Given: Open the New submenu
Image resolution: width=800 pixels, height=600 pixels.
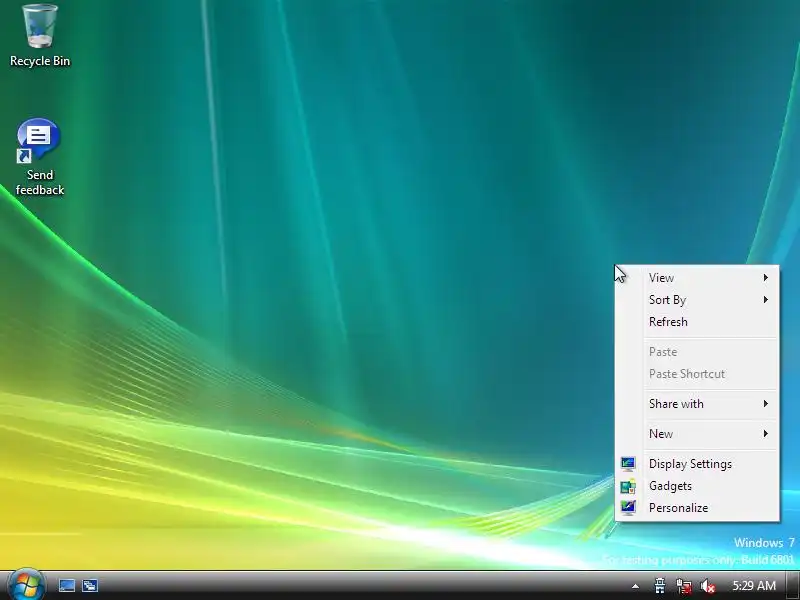Looking at the screenshot, I should click(x=697, y=434).
